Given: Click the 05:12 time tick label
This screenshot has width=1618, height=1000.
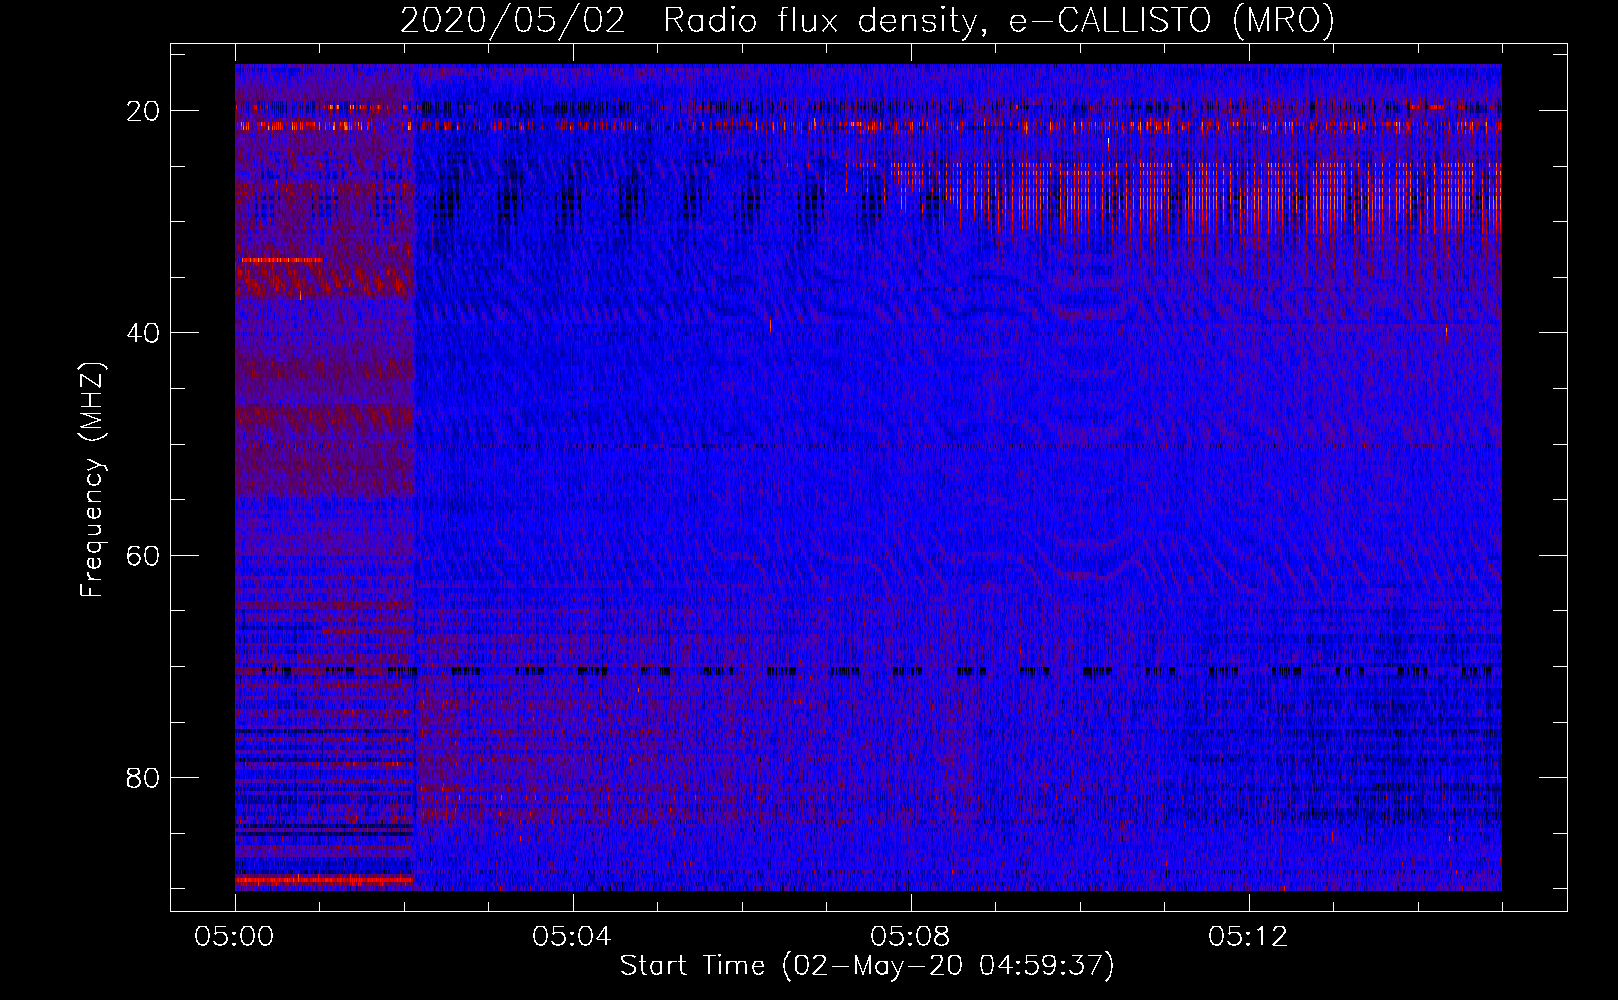Looking at the screenshot, I should coord(1248,937).
